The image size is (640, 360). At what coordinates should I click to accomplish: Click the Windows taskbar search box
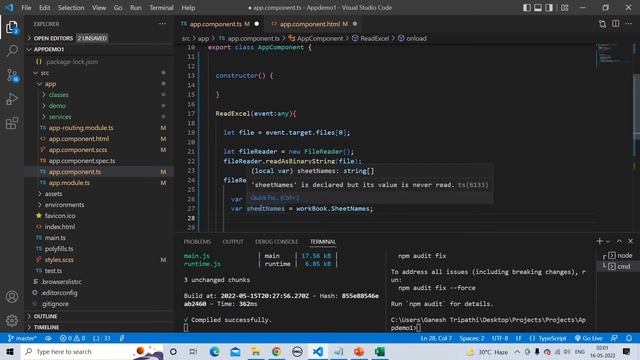[x=93, y=351]
